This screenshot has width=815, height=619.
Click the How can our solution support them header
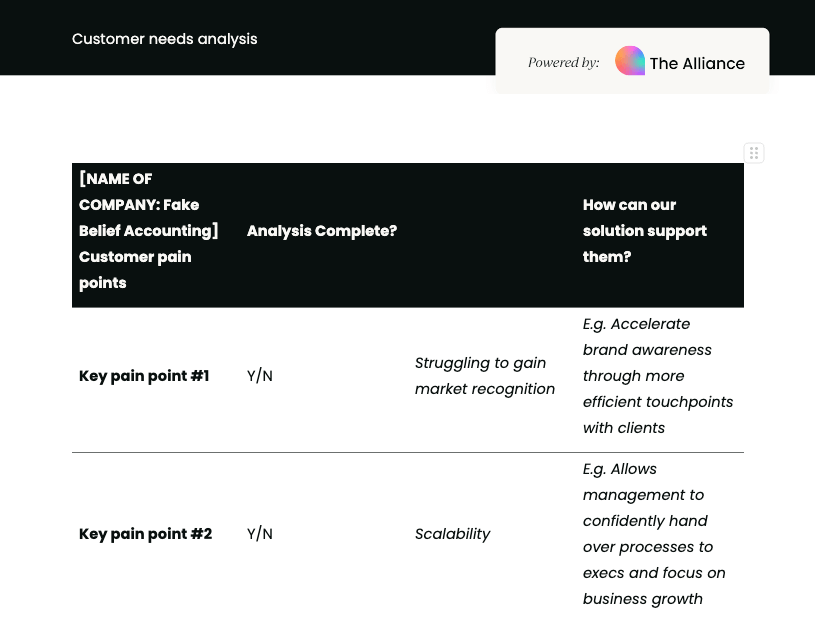644,231
